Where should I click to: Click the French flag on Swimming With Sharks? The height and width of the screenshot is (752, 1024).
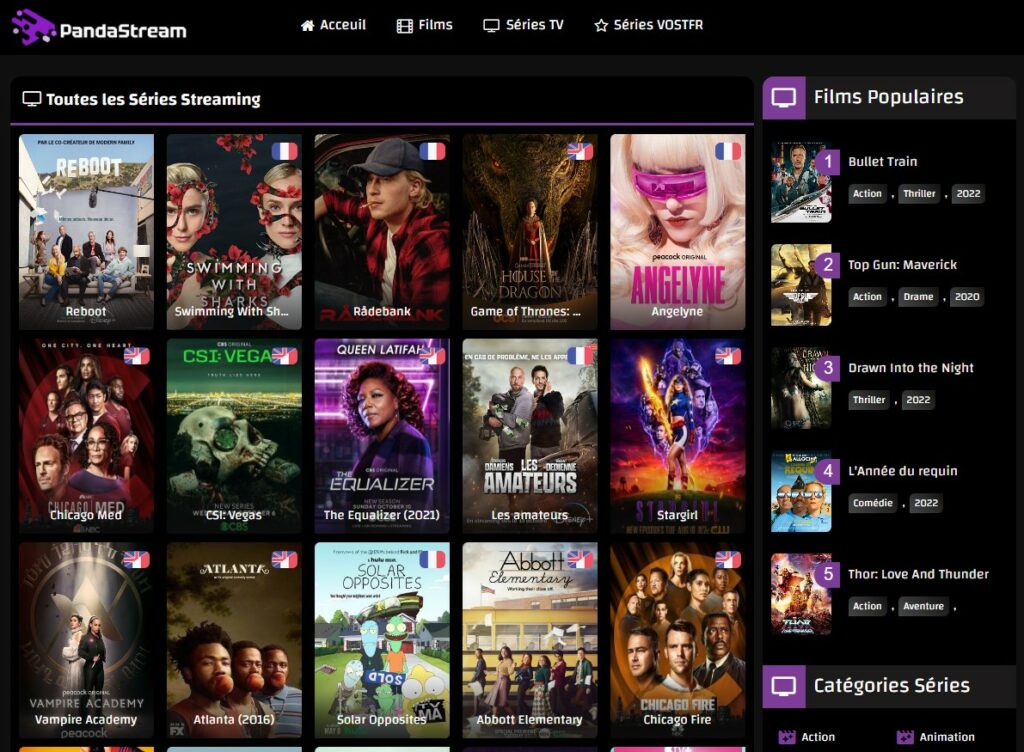click(285, 151)
